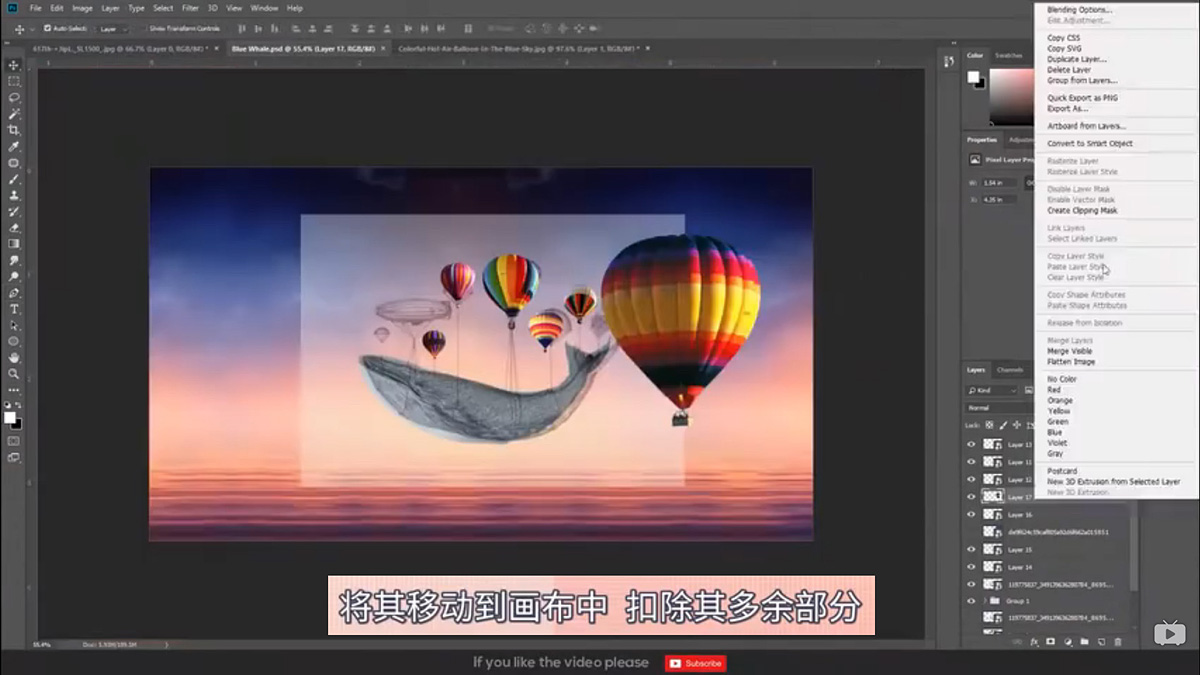Viewport: 1200px width, 675px height.
Task: Select the Move tool
Action: click(14, 63)
